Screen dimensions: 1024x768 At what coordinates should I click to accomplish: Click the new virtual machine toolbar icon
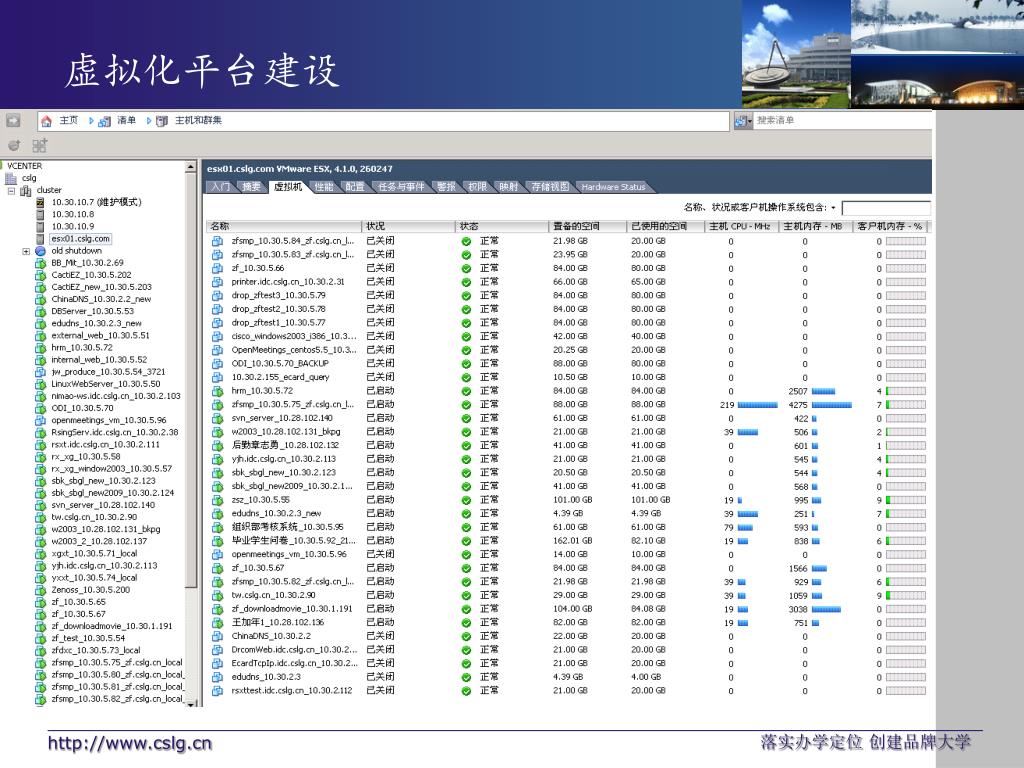tap(39, 146)
